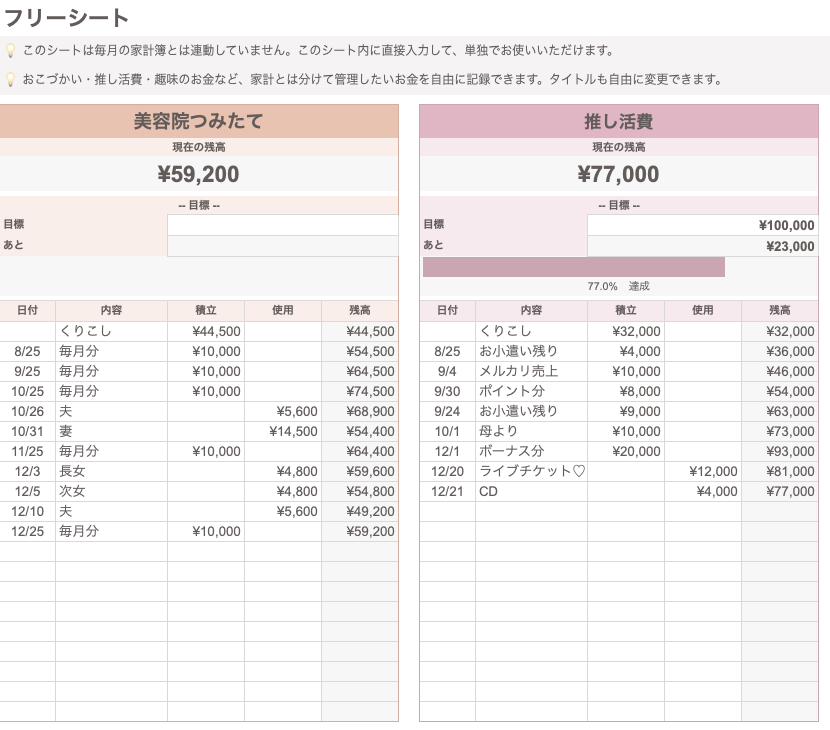Select the 10/26 date cell
The height and width of the screenshot is (730, 830).
click(x=28, y=411)
